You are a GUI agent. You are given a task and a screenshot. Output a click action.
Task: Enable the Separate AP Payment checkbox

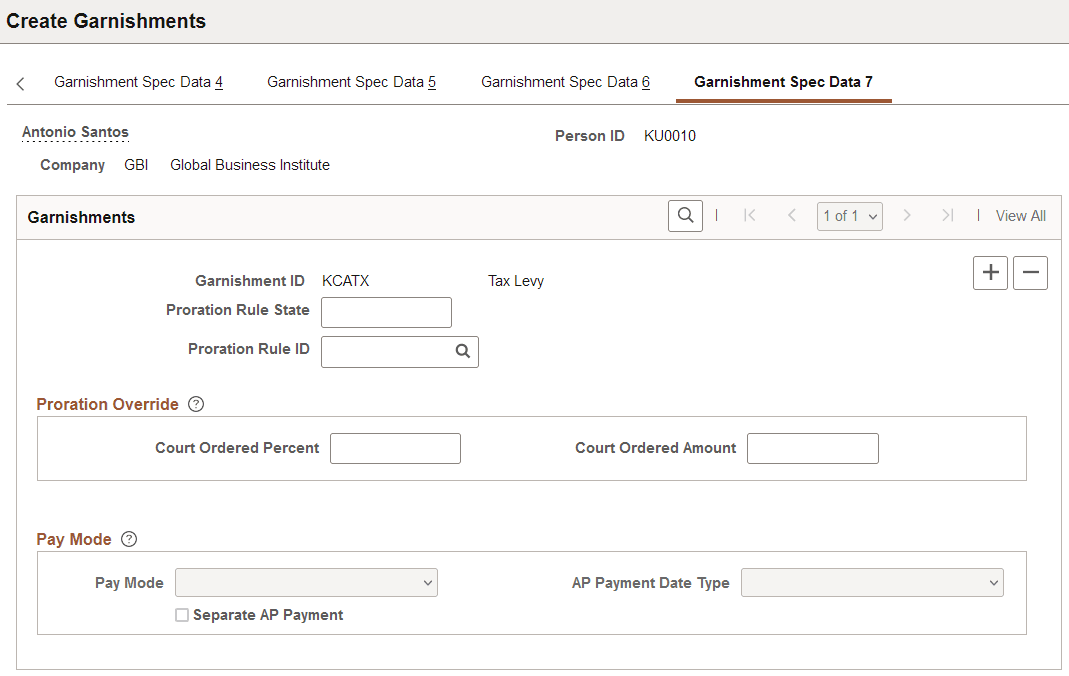point(182,614)
